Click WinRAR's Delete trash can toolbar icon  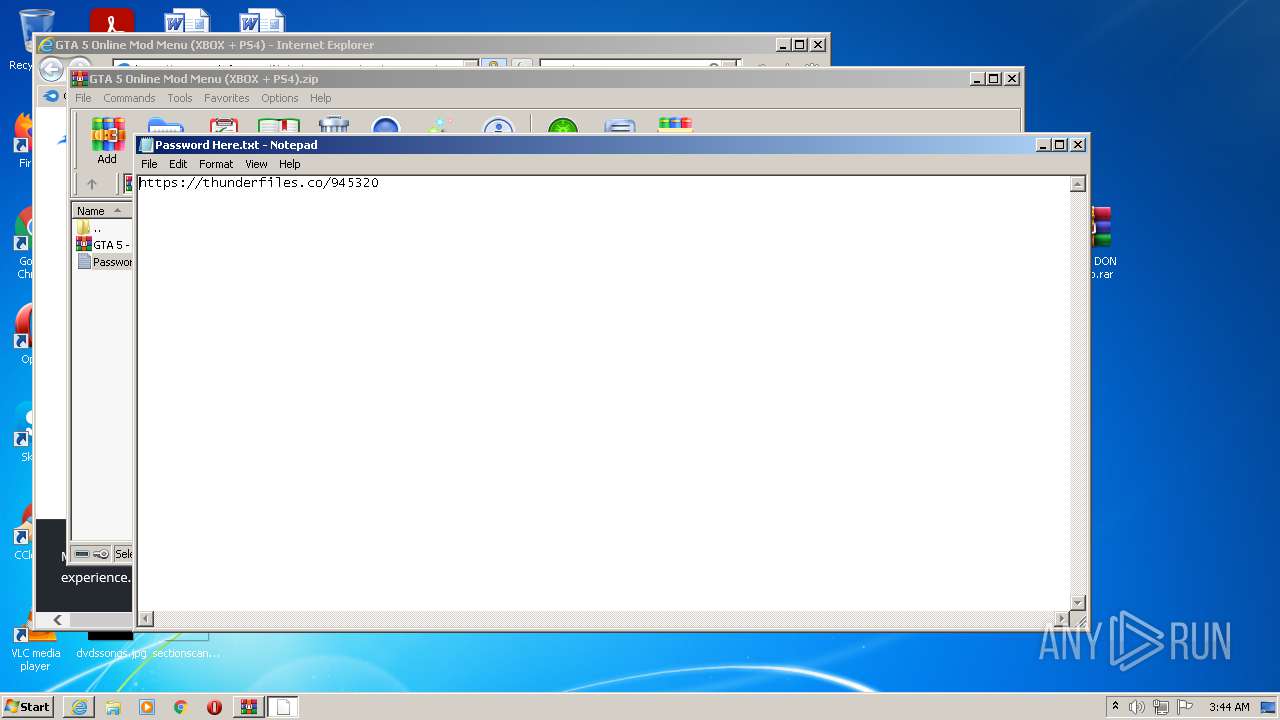point(333,125)
